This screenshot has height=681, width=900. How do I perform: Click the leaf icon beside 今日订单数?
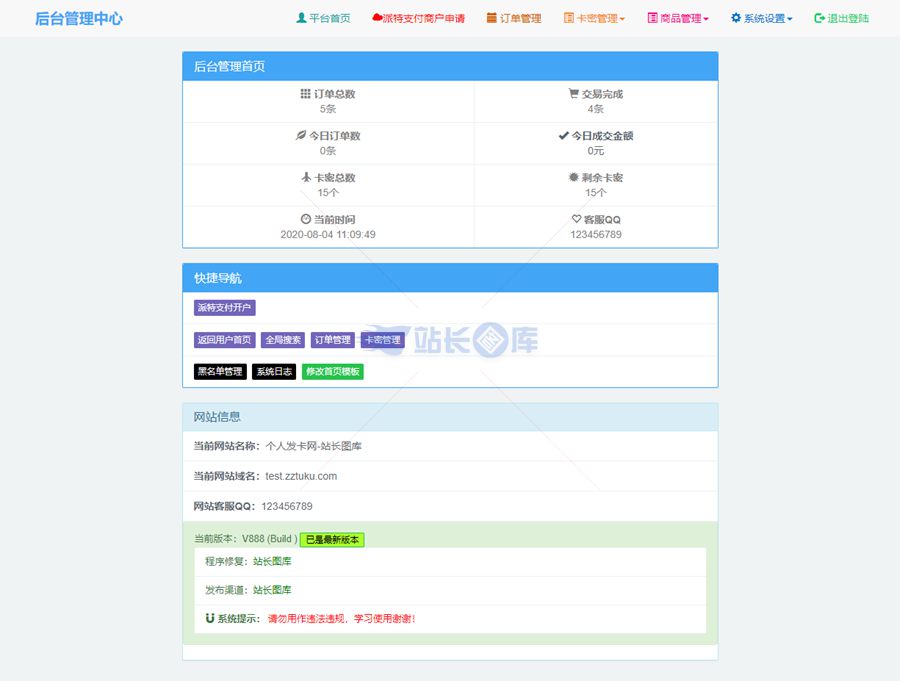[x=300, y=136]
